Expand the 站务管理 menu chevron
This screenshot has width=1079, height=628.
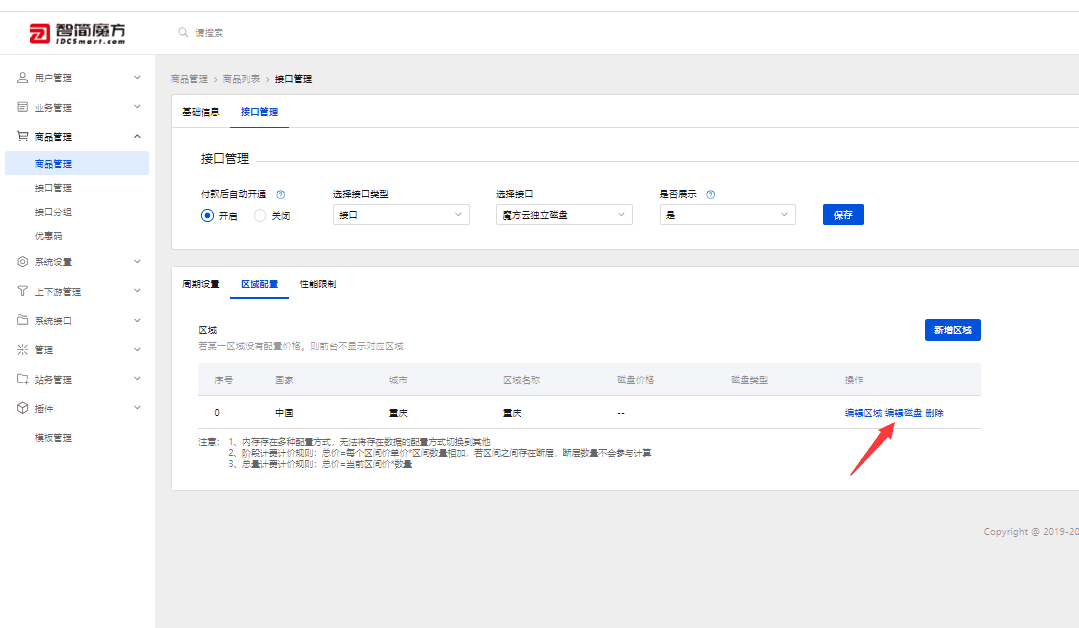point(137,379)
